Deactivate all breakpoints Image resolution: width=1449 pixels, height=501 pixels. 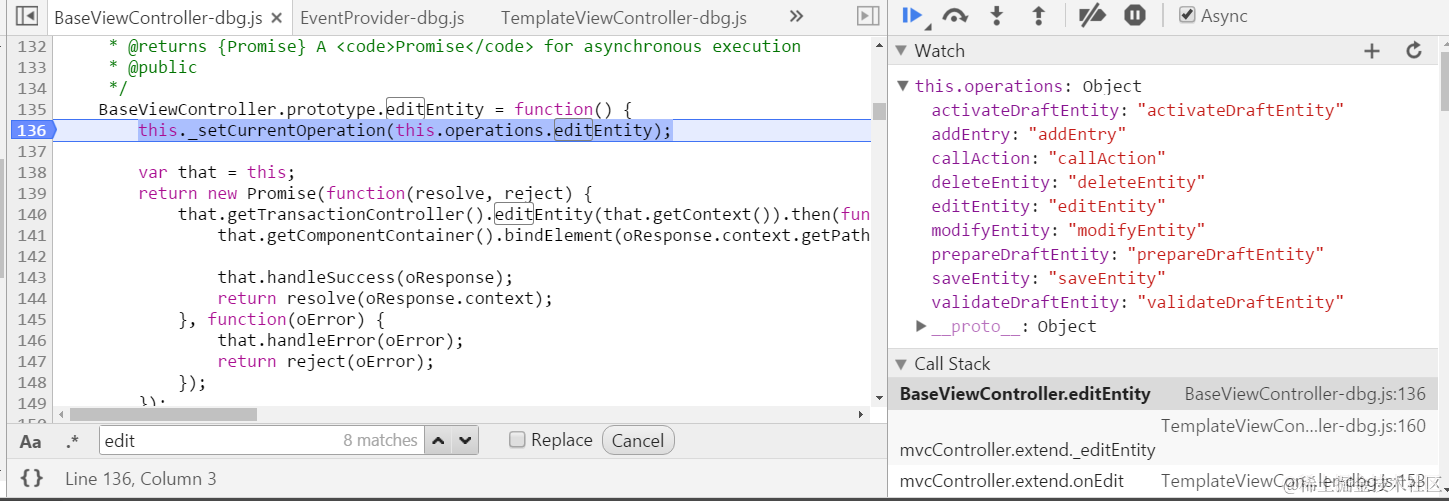1093,15
